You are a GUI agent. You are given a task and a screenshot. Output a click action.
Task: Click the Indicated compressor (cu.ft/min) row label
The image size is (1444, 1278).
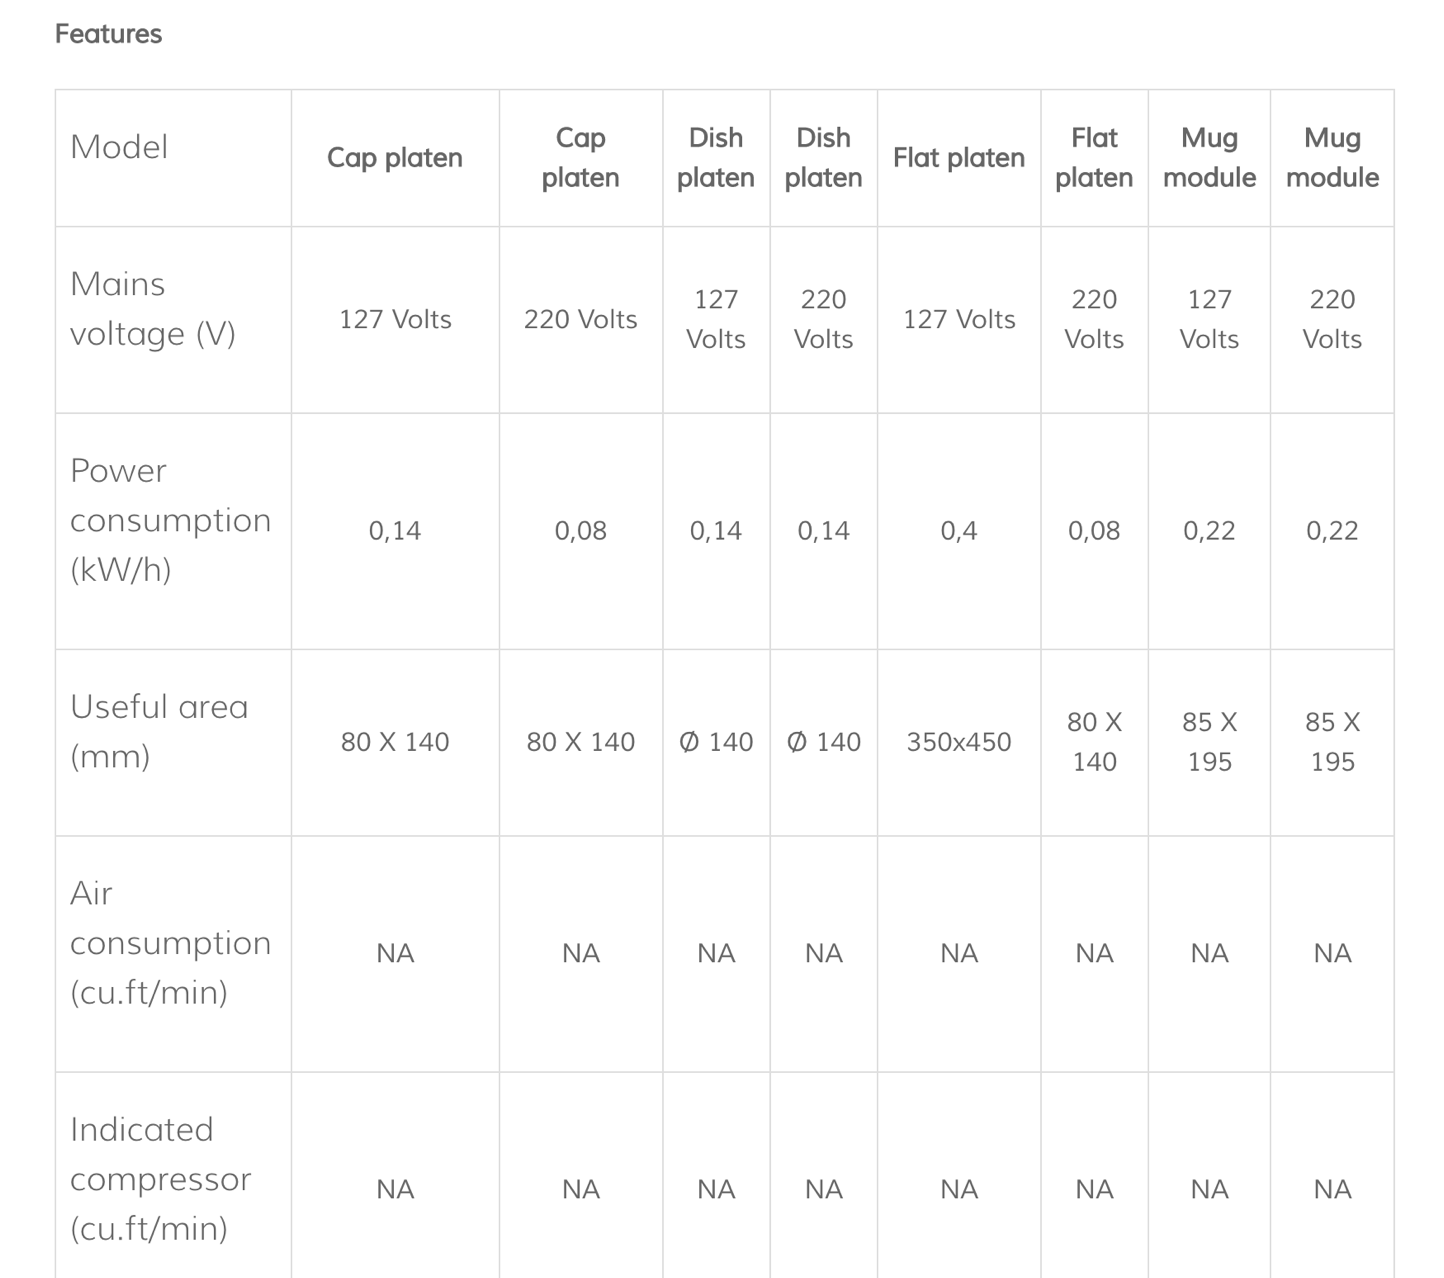point(160,1178)
